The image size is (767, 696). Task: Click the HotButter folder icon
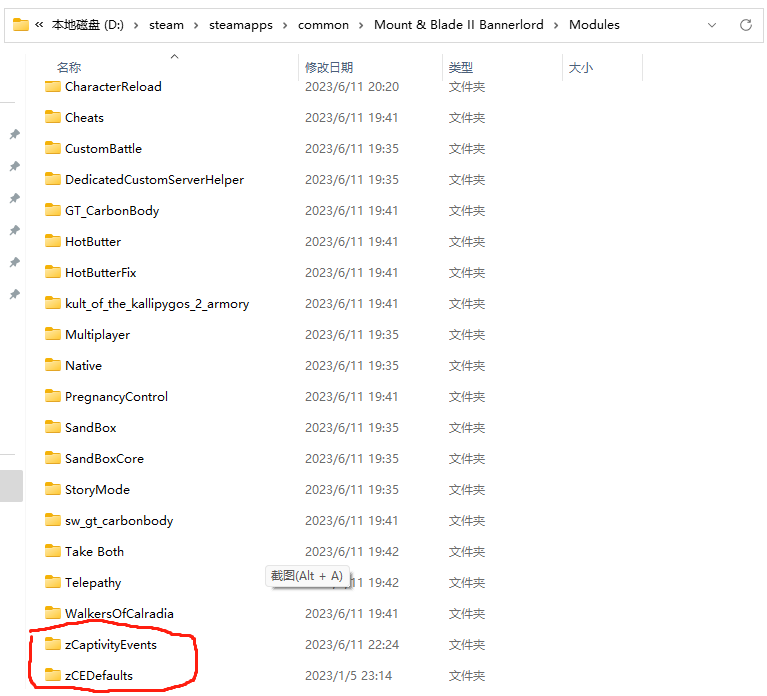tap(53, 241)
